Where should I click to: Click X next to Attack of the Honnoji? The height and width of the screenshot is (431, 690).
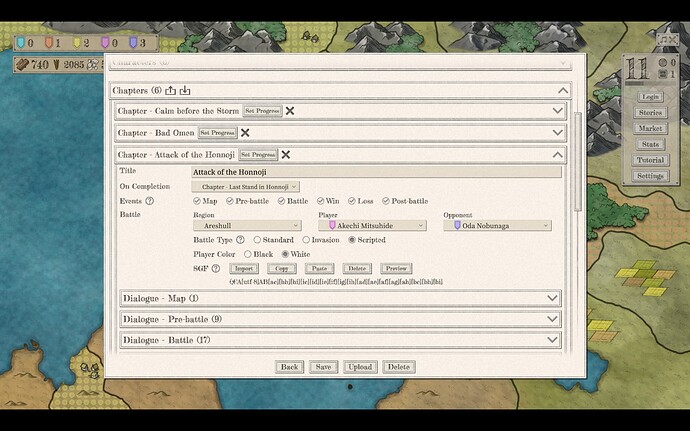click(x=285, y=155)
